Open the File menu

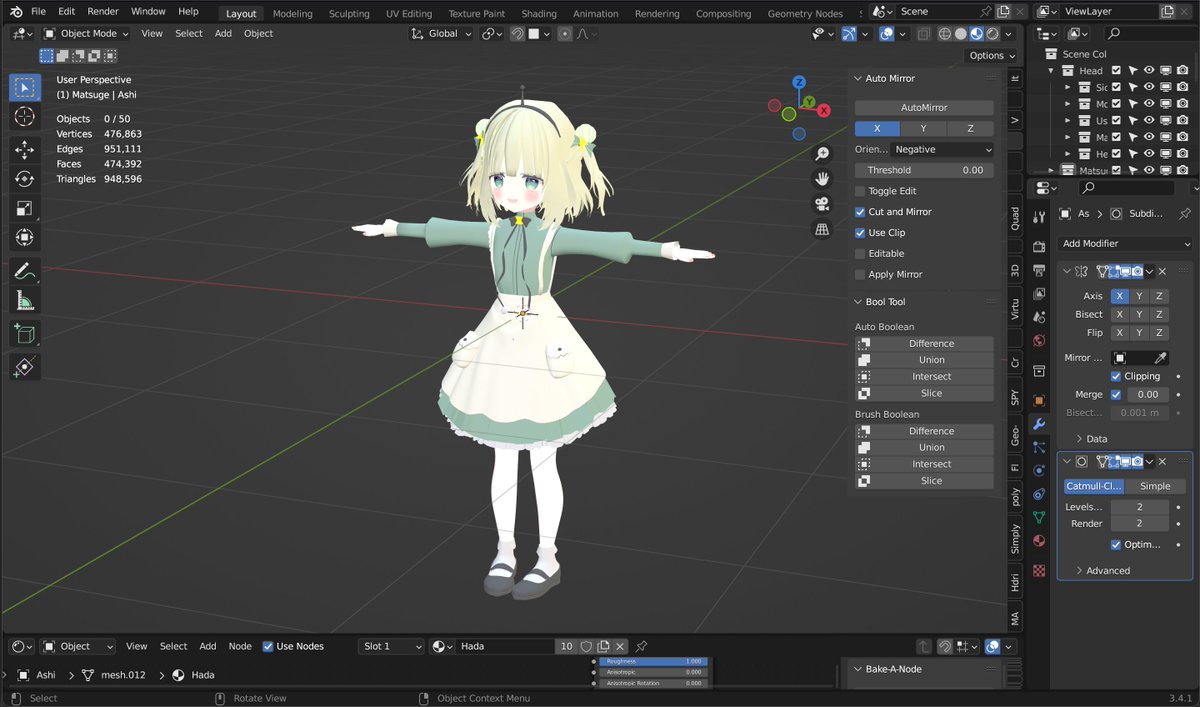pos(38,12)
